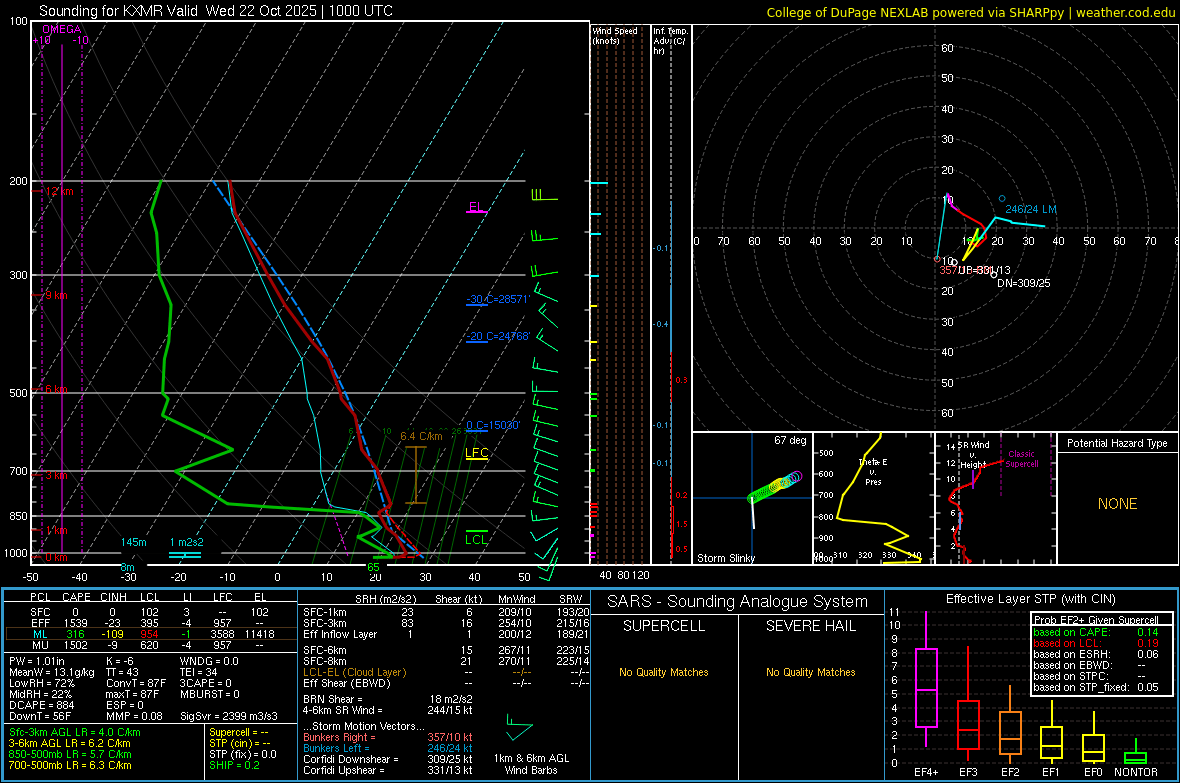1180x783 pixels.
Task: Click the PW = 1.01in value
Action: tap(38, 661)
